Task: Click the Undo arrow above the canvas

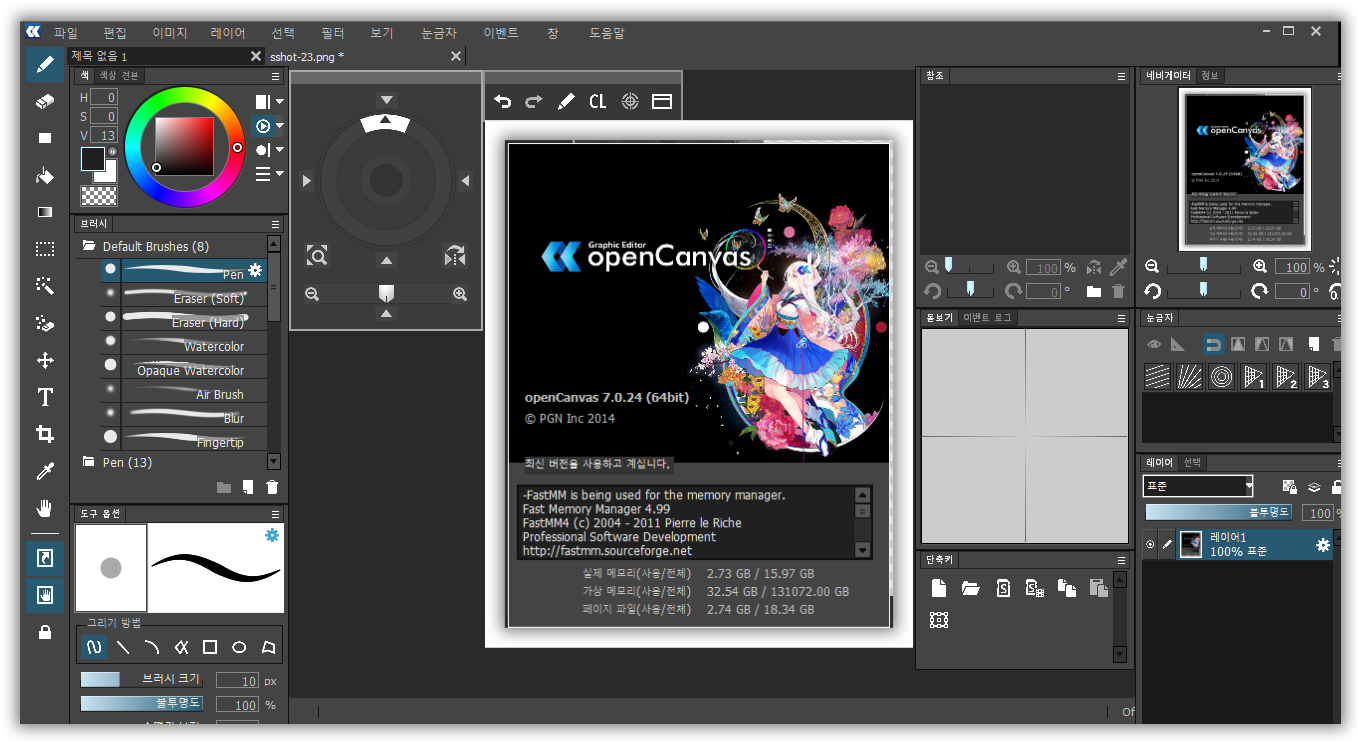Action: (x=503, y=101)
